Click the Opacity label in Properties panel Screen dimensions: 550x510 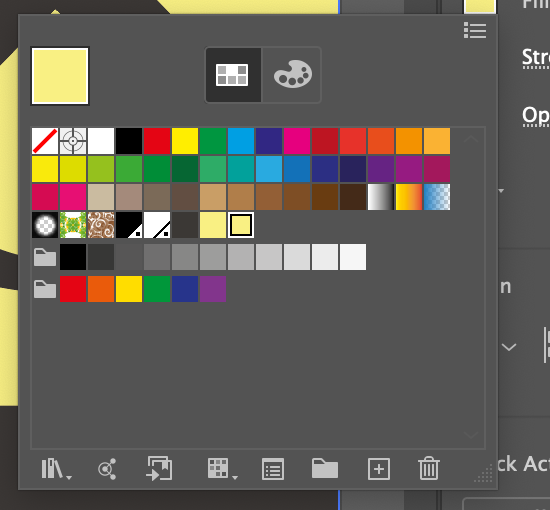coord(536,116)
